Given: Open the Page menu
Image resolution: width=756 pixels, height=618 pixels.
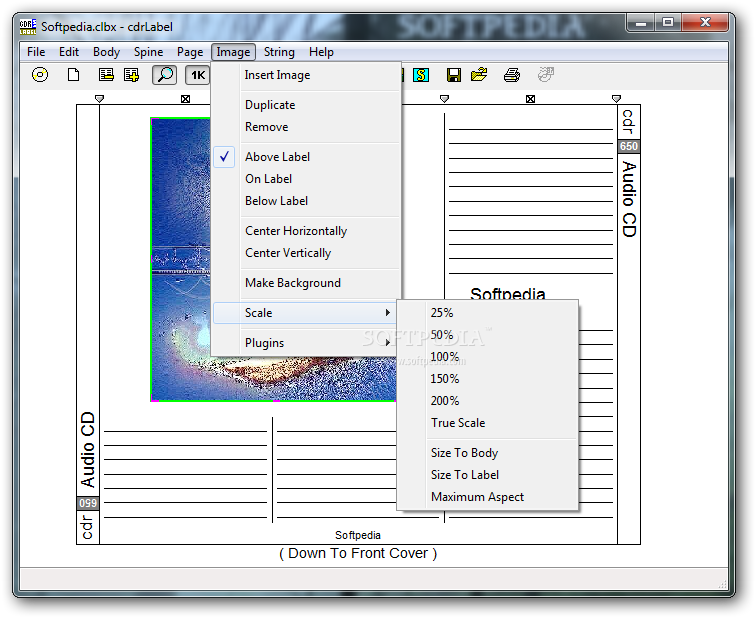Looking at the screenshot, I should (x=190, y=52).
